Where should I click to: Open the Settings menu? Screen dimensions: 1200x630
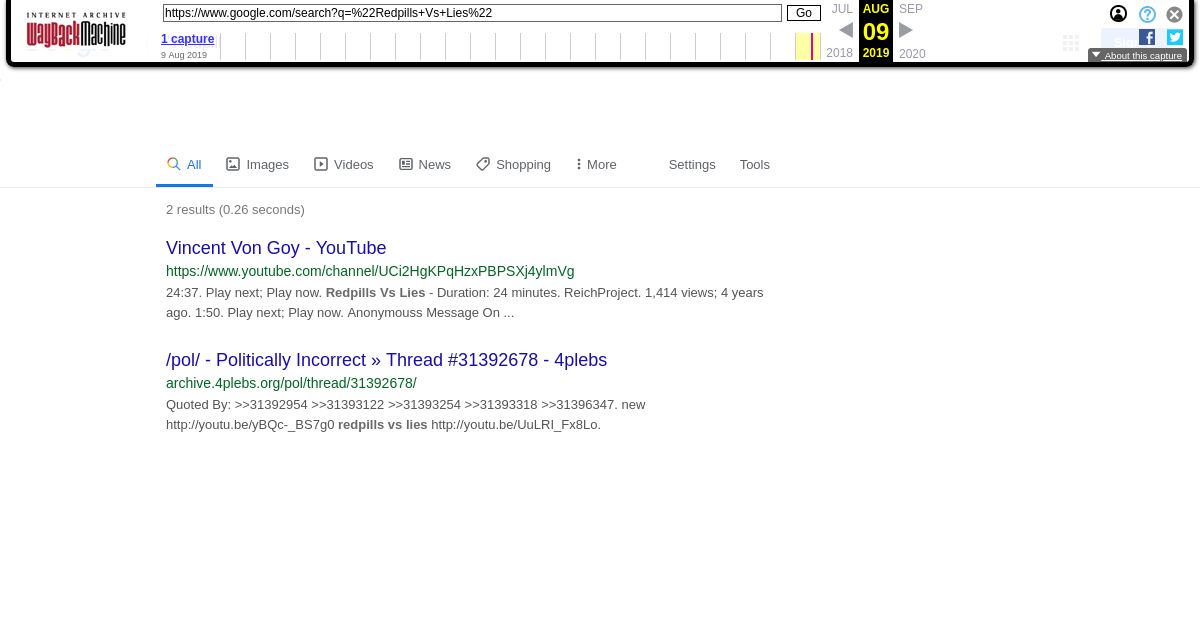[x=692, y=164]
